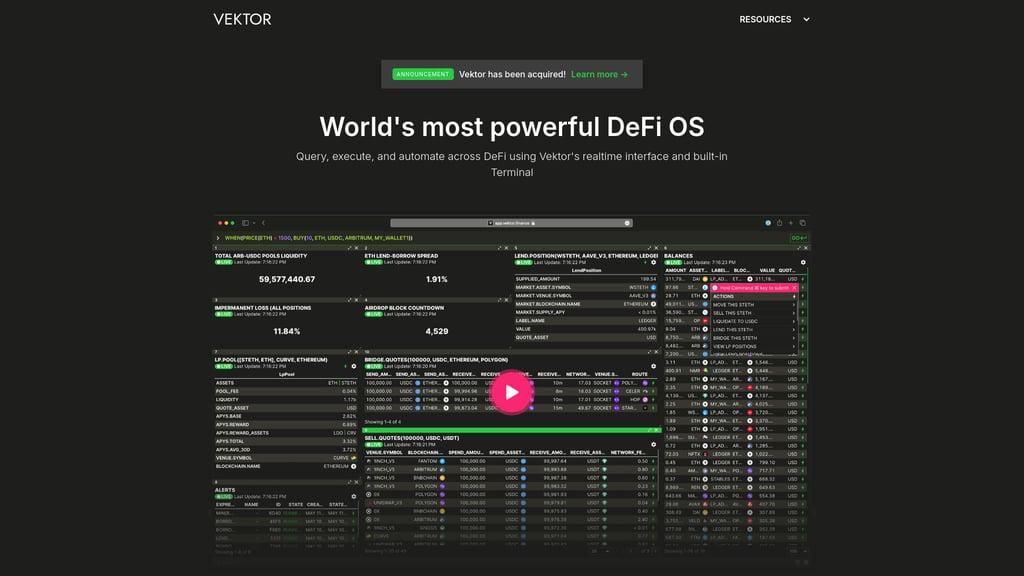Expand the Impermanent Loss panel
1024x576 pixels.
pyautogui.click(x=349, y=300)
